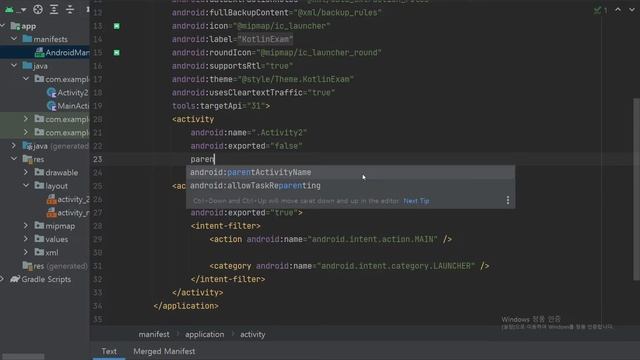The image size is (640, 360).
Task: Click the editor vertical scrollbar
Action: pos(636,189)
